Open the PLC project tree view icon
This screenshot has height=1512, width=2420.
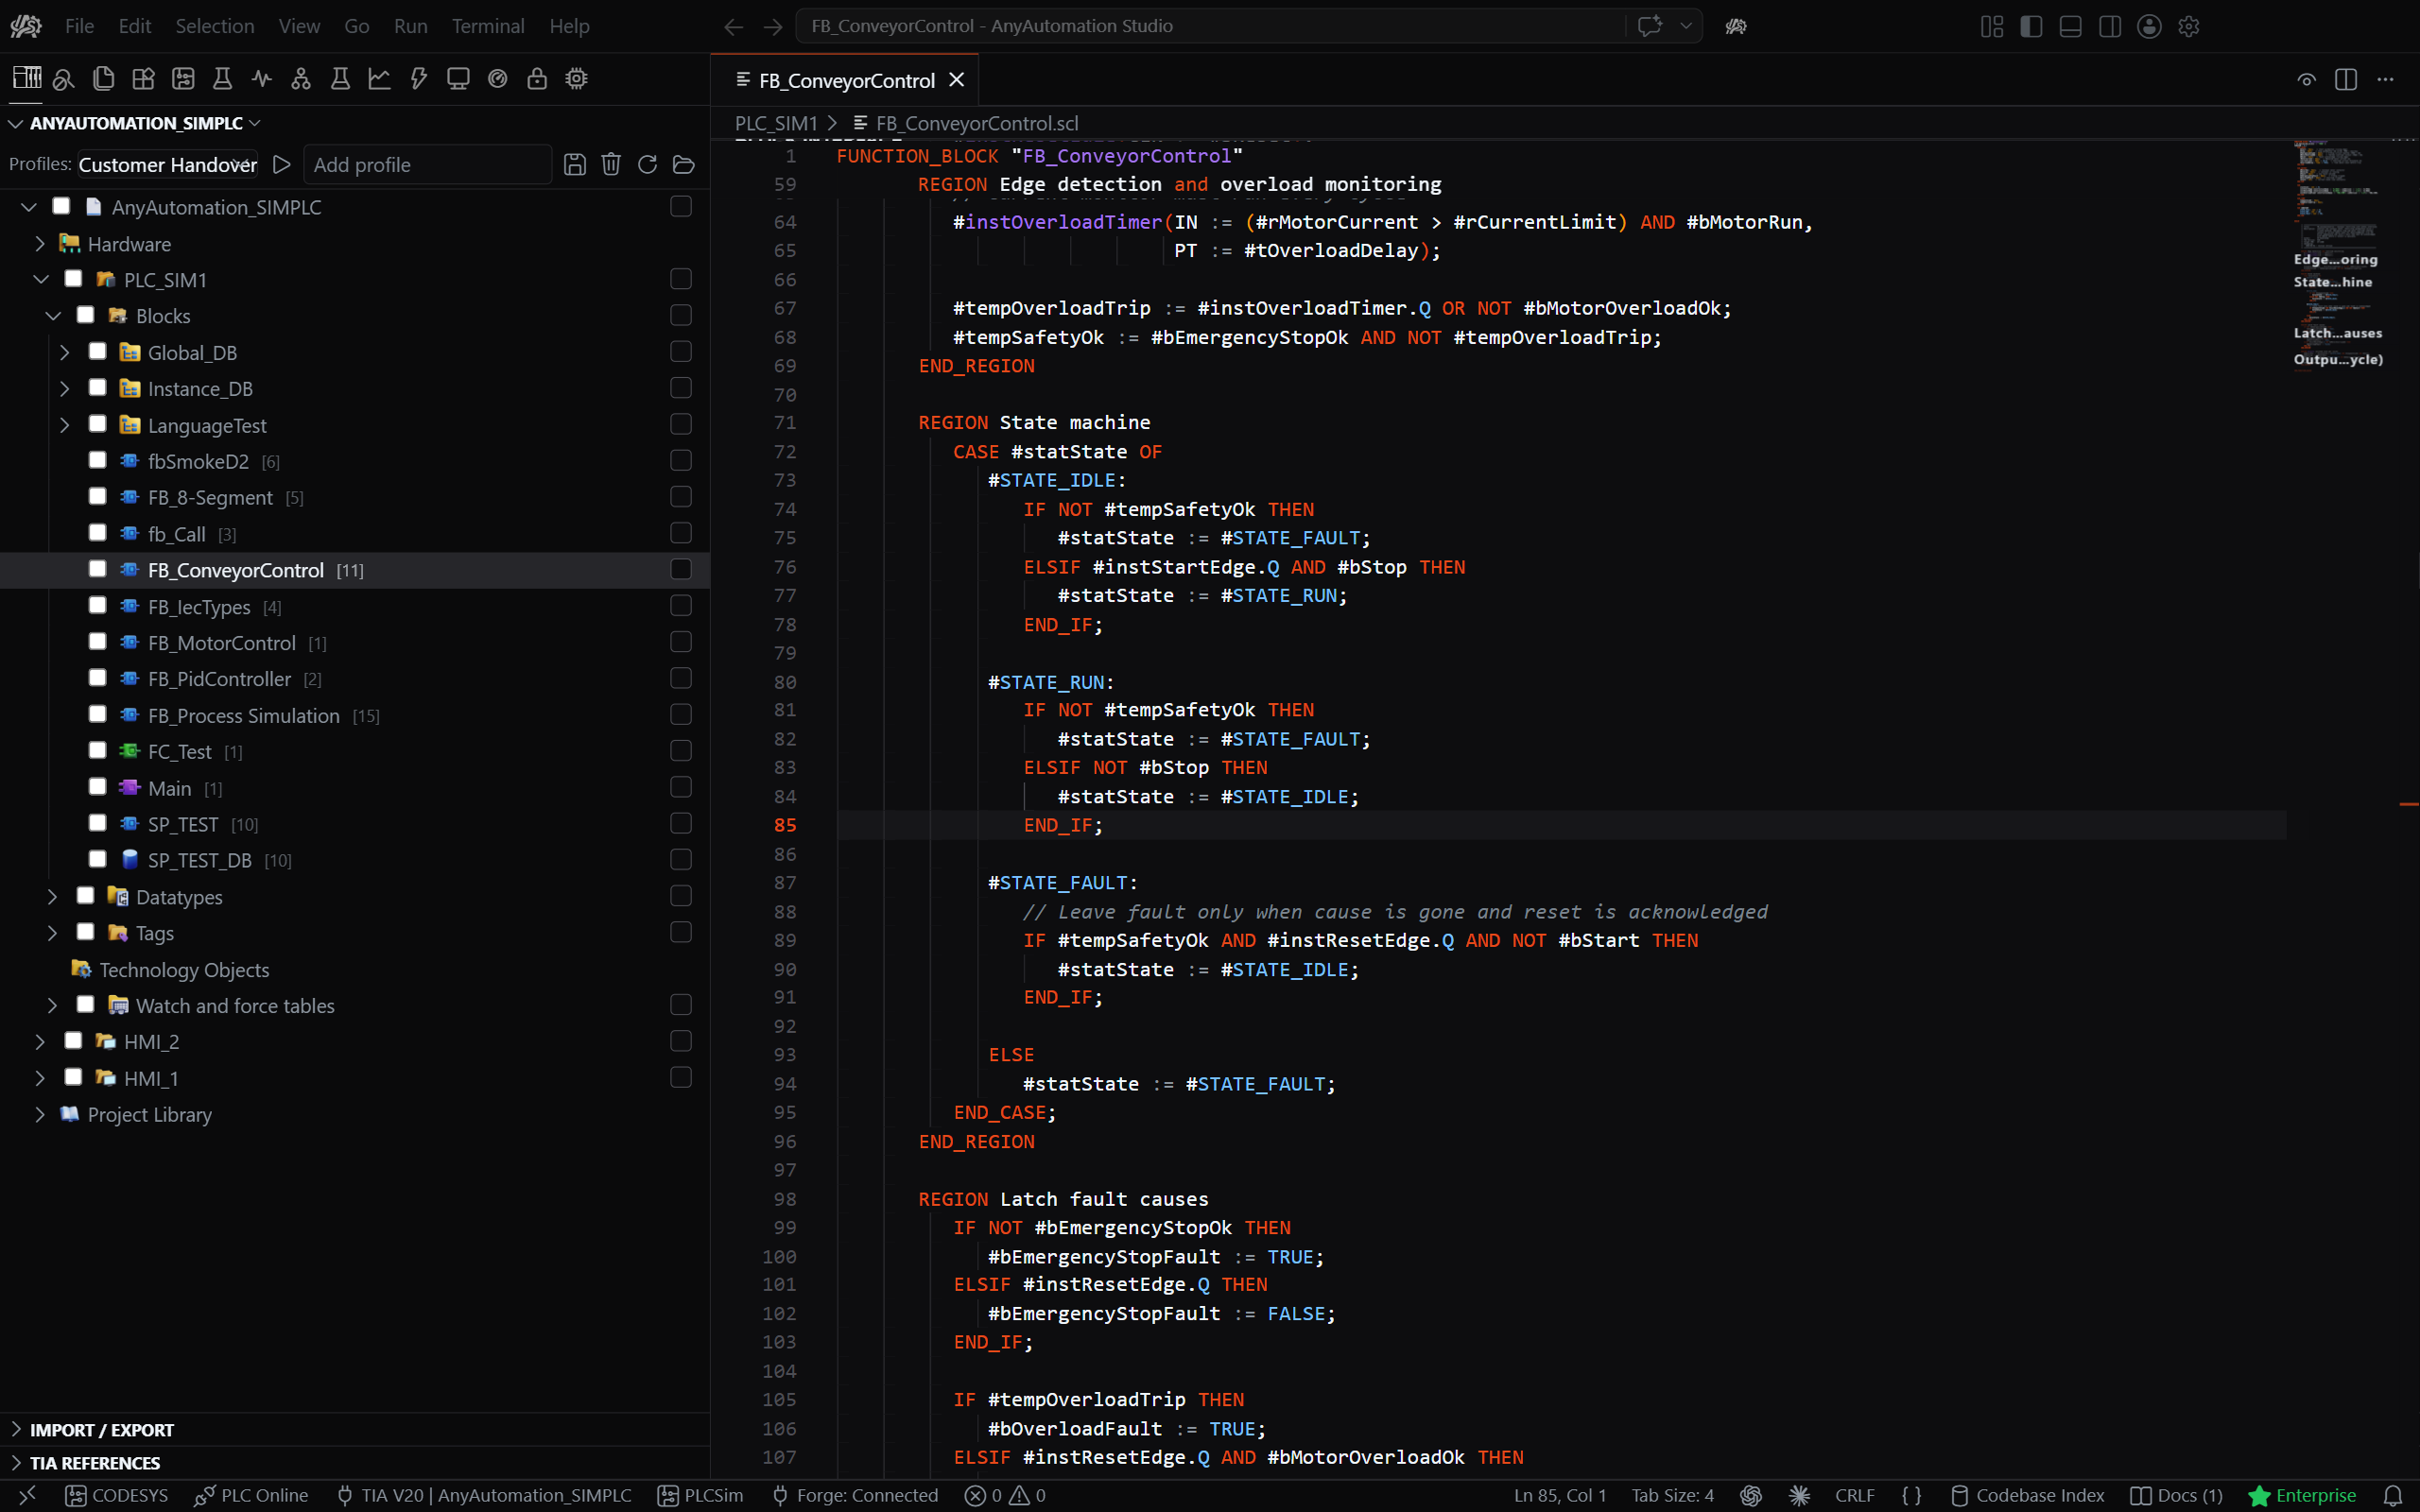pos(27,78)
